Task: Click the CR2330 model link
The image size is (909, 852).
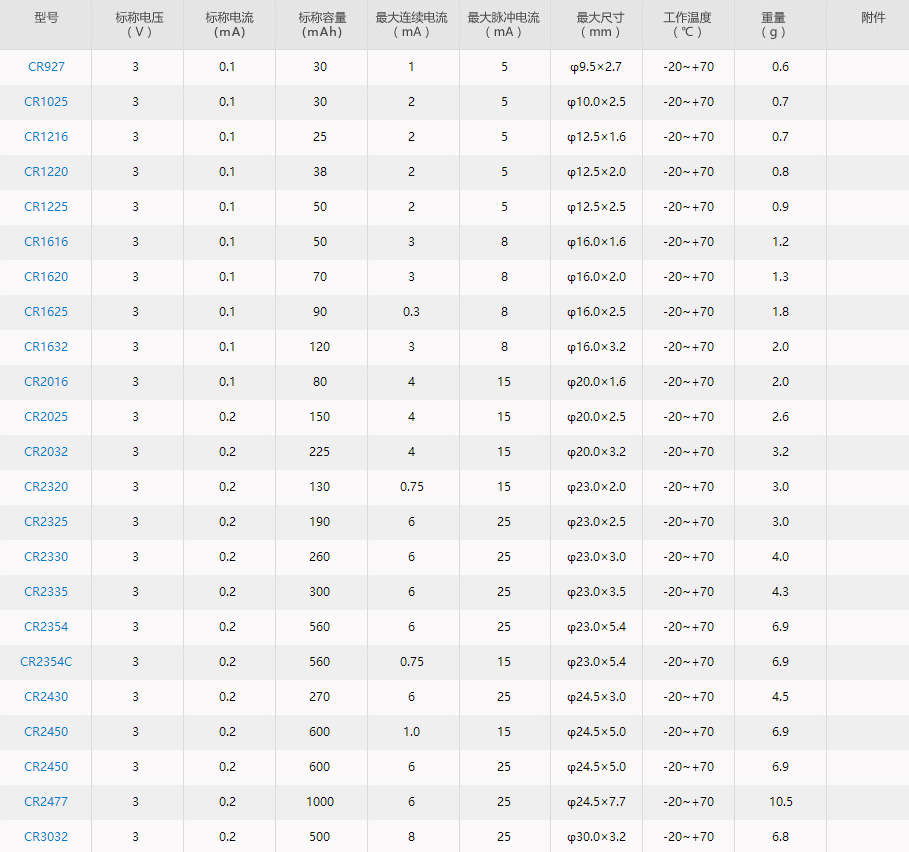Action: tap(46, 557)
